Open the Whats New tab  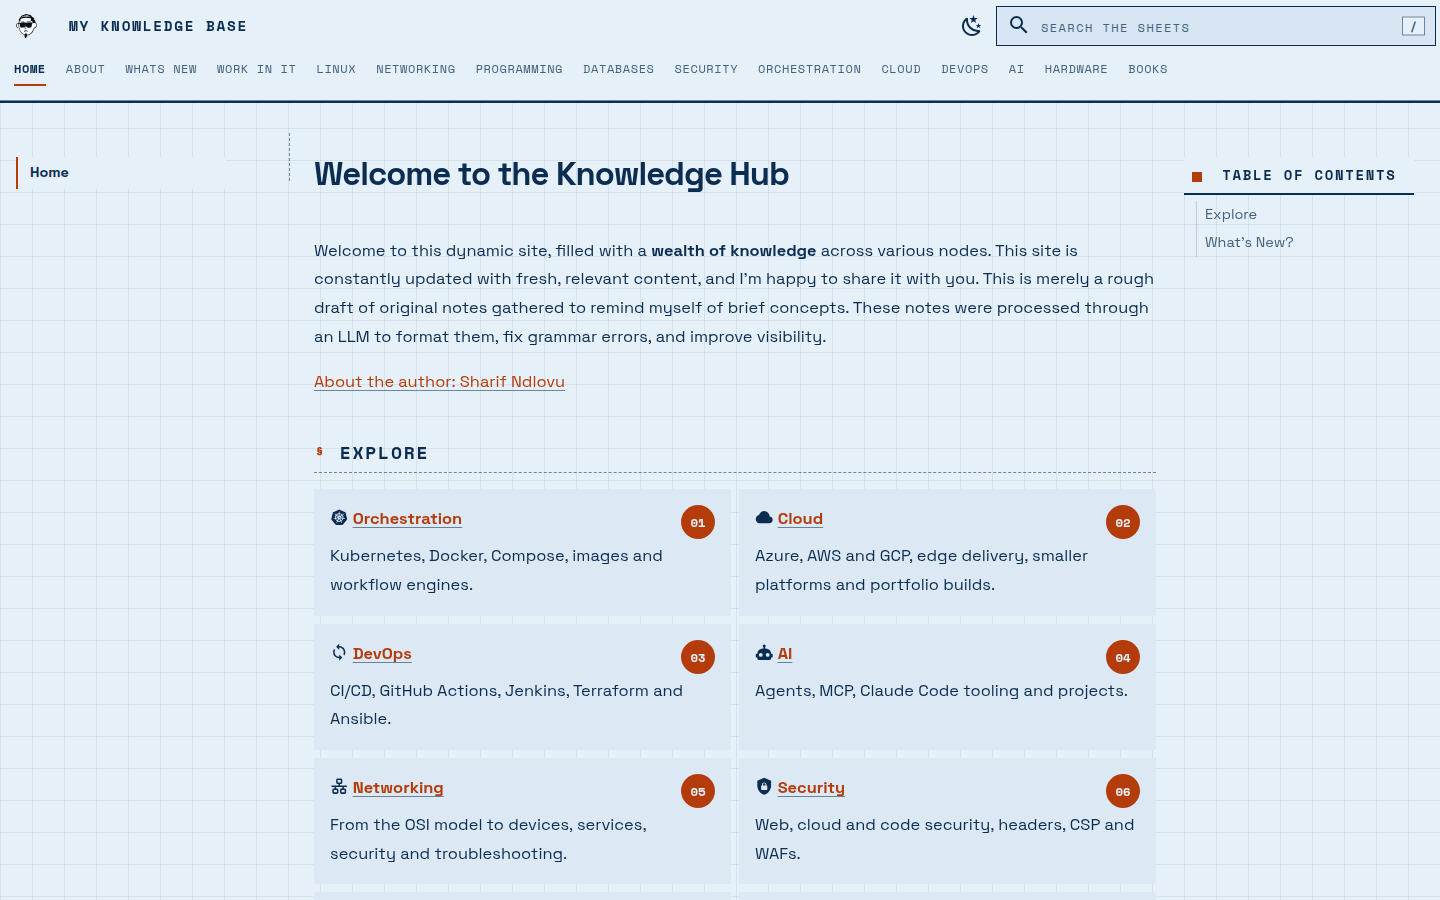click(161, 70)
